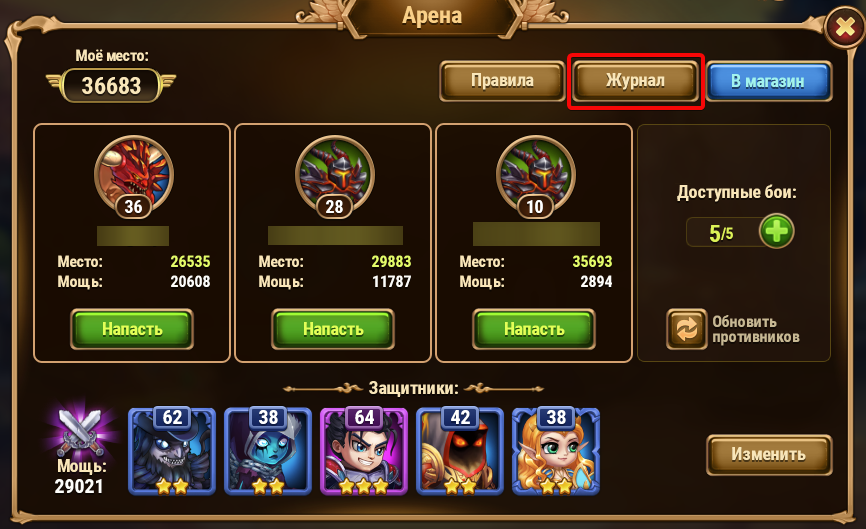
Task: Select level 64 purple-framed hero
Action: [x=364, y=451]
